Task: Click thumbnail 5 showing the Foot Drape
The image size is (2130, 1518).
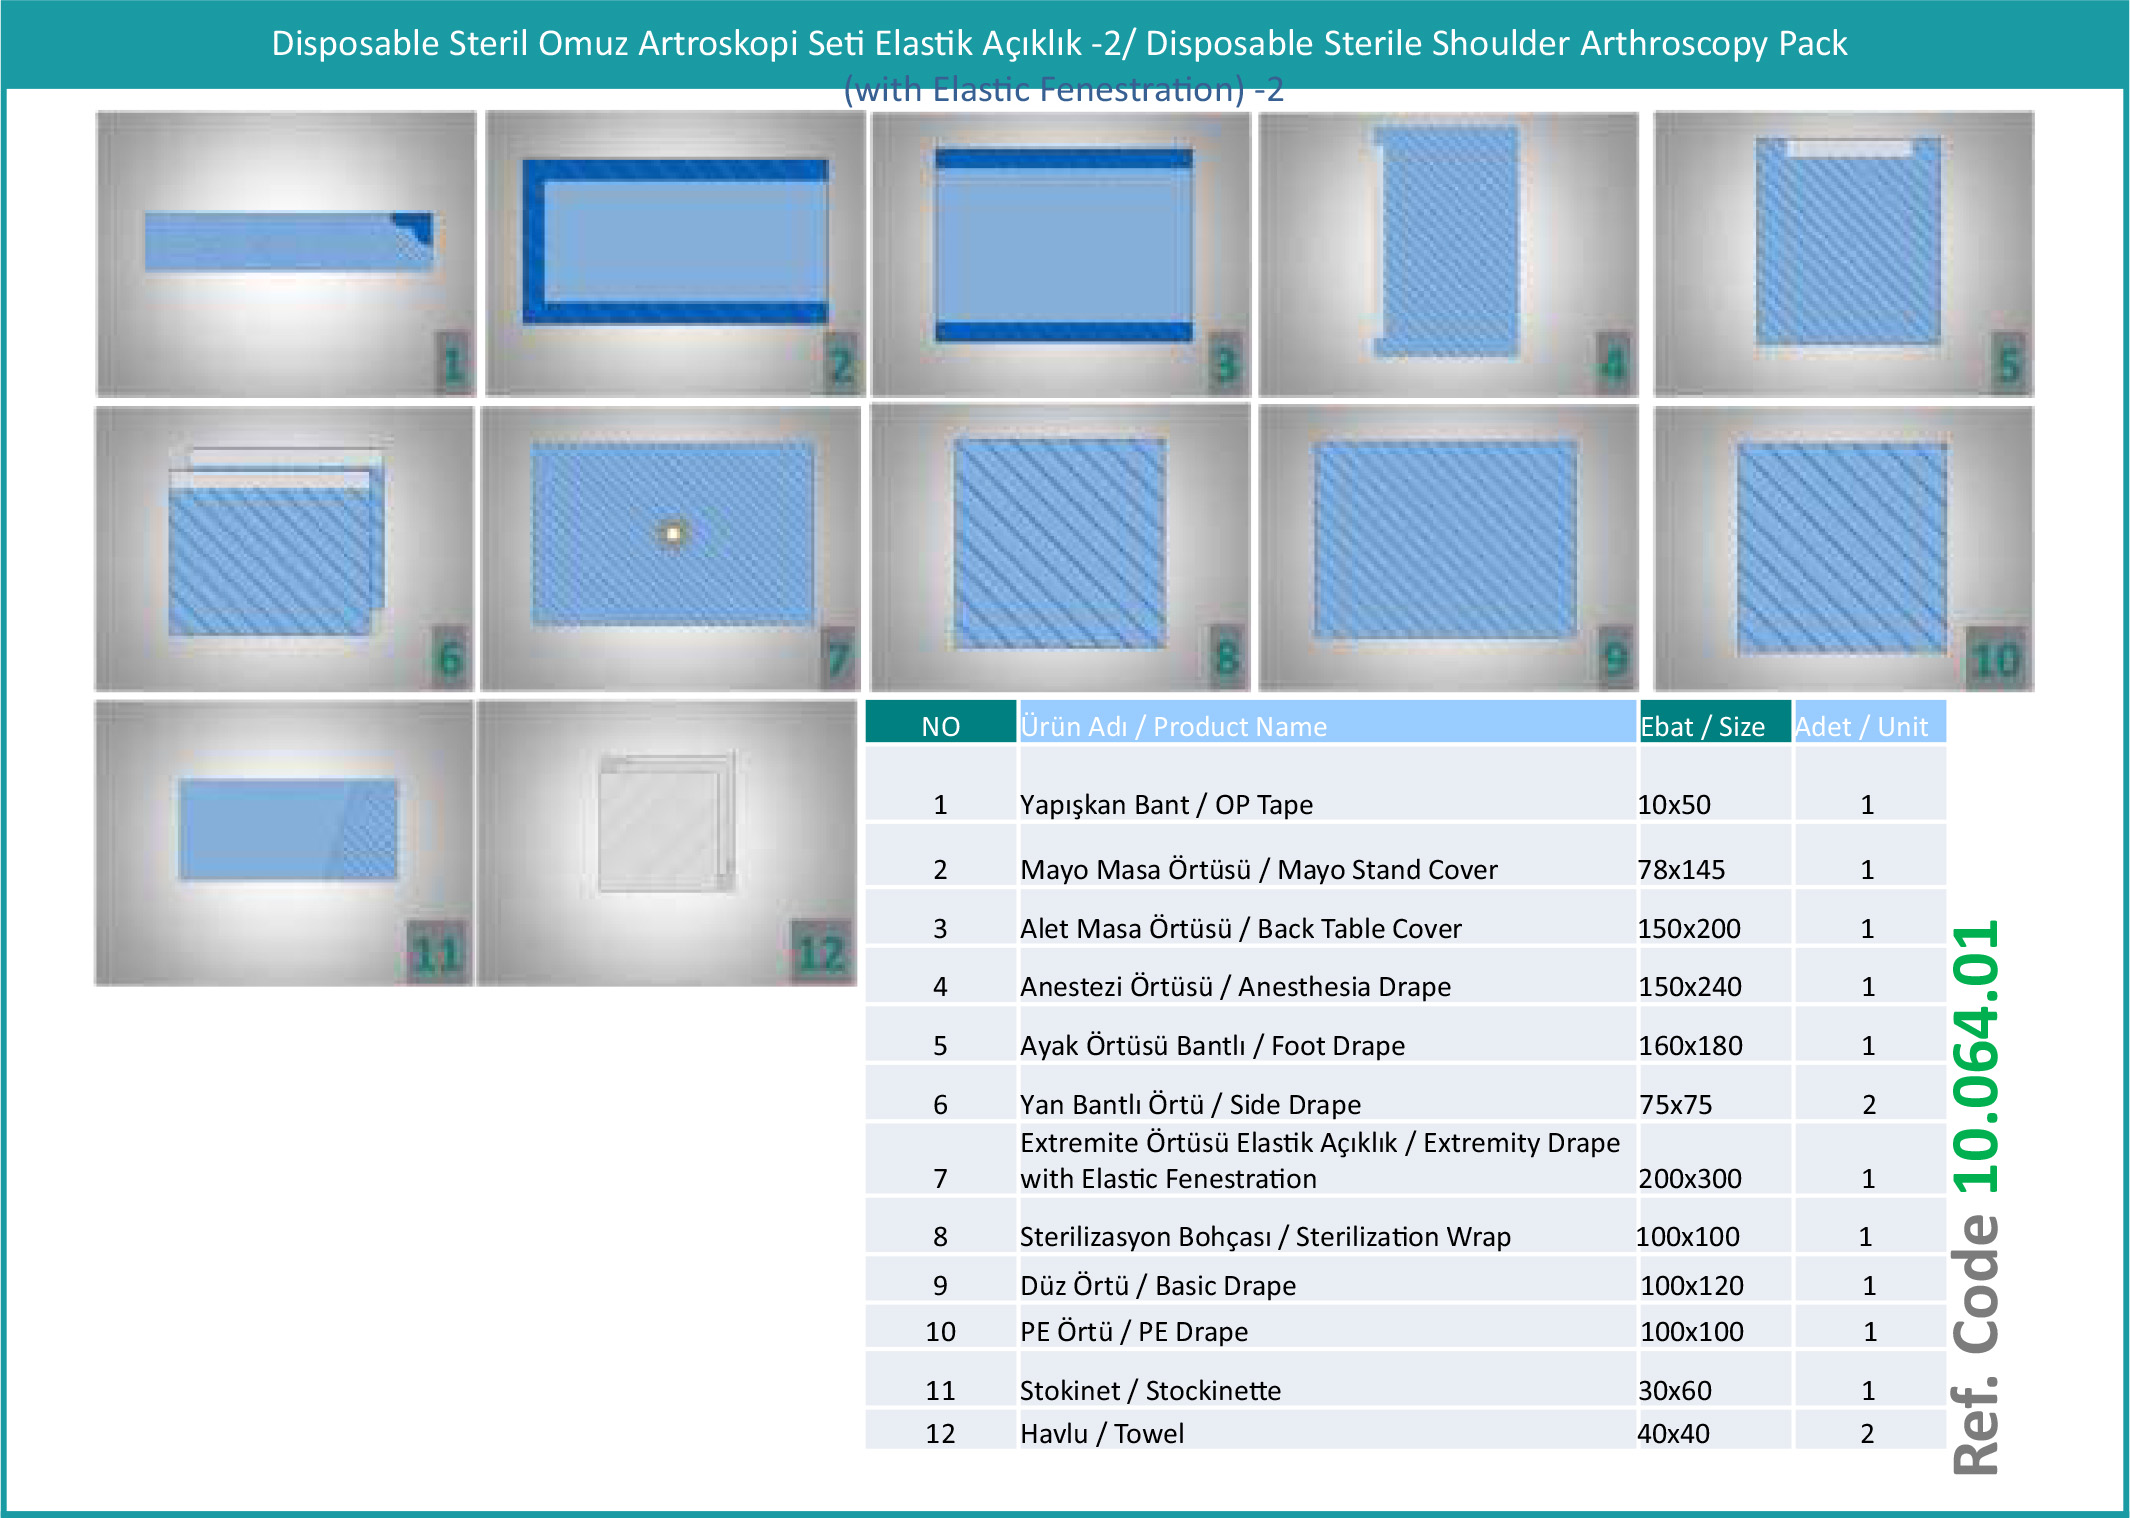Action: pos(1843,254)
